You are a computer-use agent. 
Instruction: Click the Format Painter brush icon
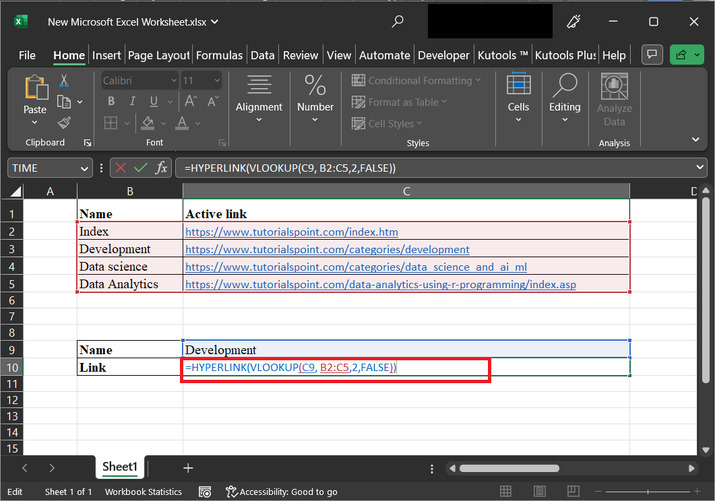[x=65, y=123]
